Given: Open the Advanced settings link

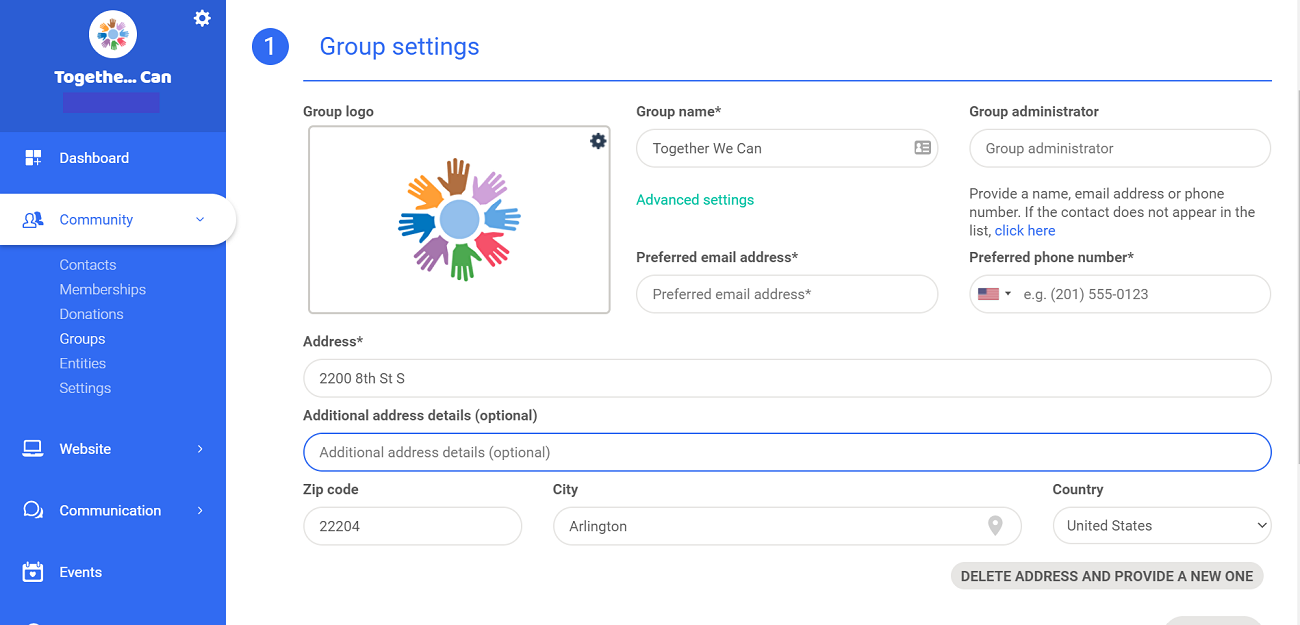Looking at the screenshot, I should 695,199.
